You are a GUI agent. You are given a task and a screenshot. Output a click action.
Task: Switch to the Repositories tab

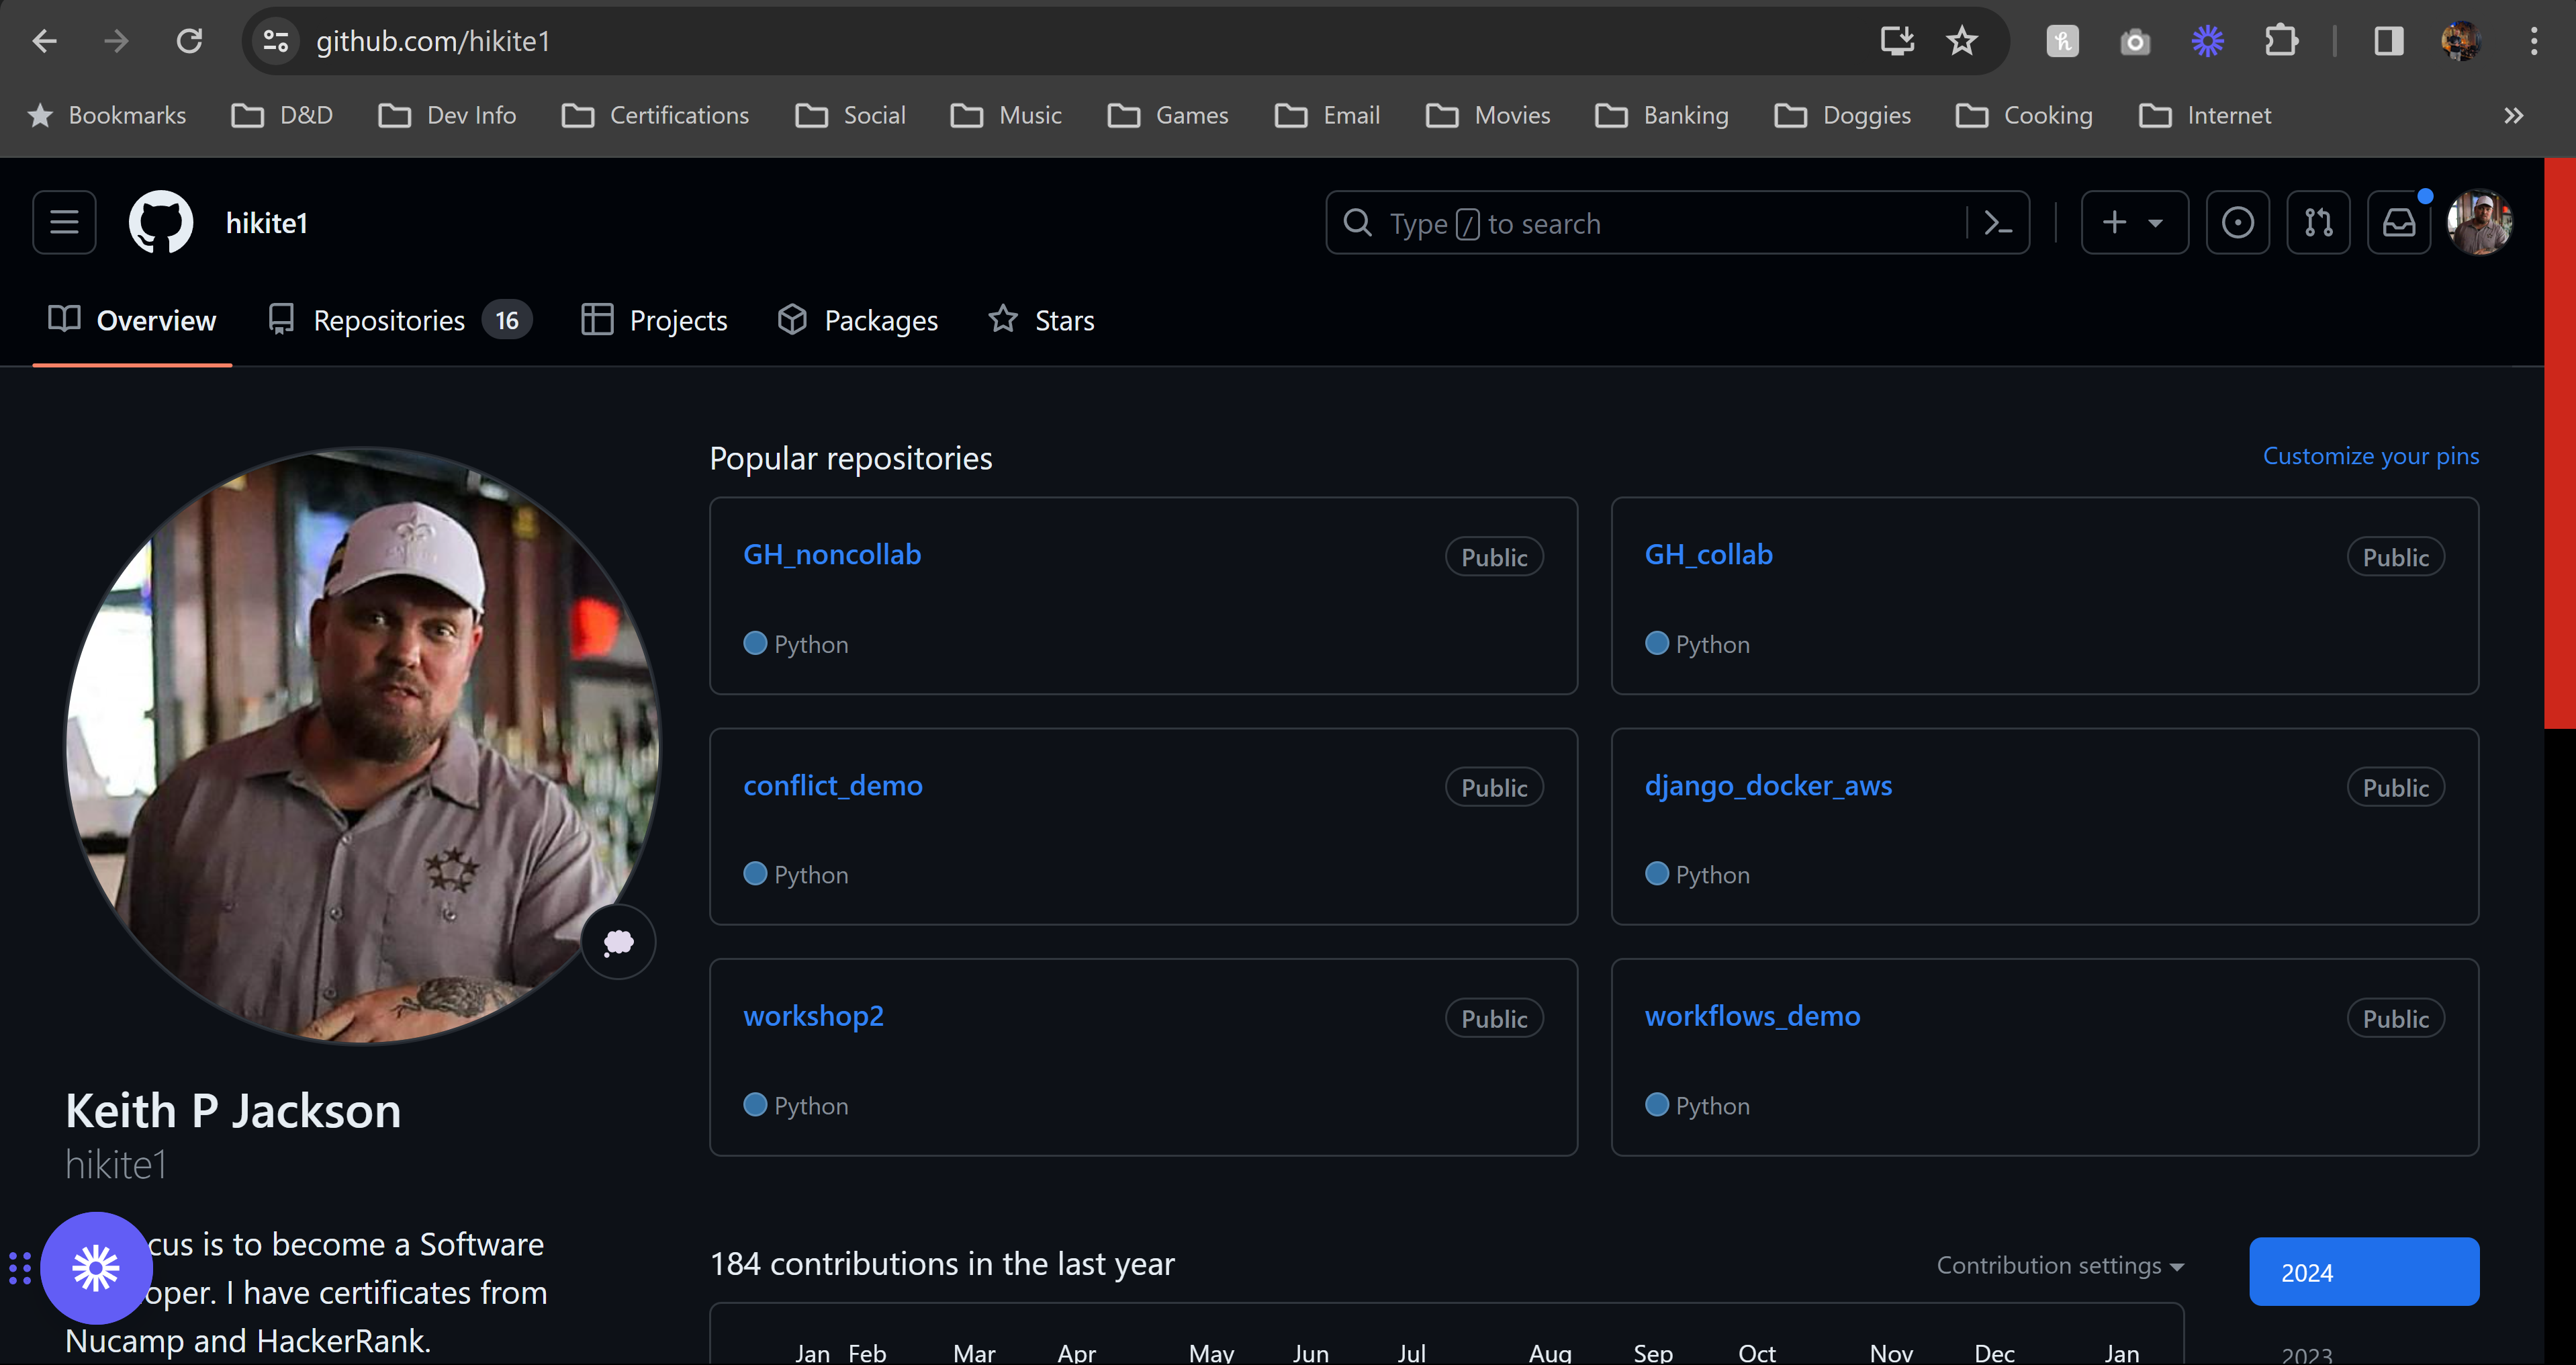pos(399,320)
